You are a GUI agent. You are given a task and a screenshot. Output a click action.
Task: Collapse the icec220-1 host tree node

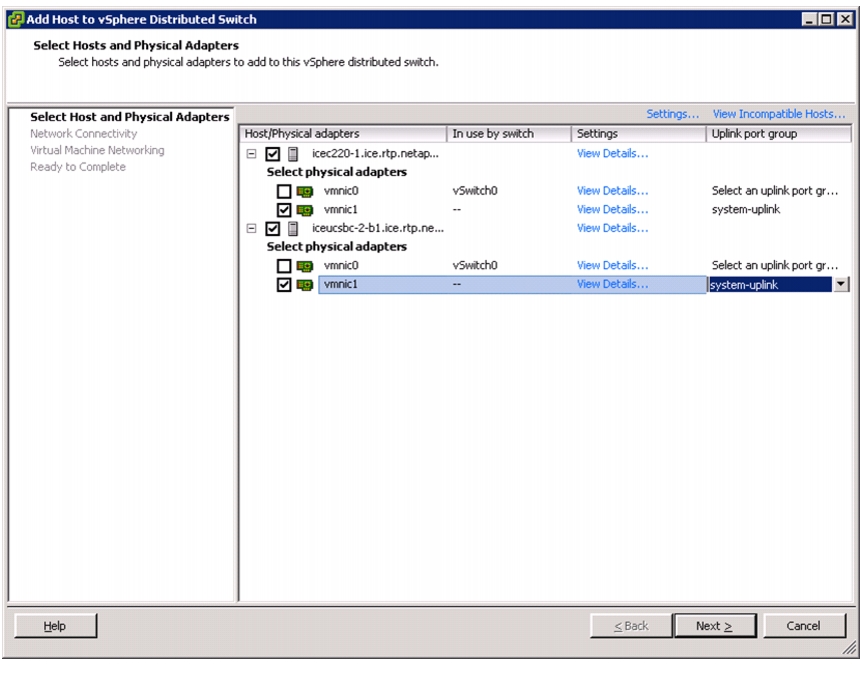coord(251,154)
